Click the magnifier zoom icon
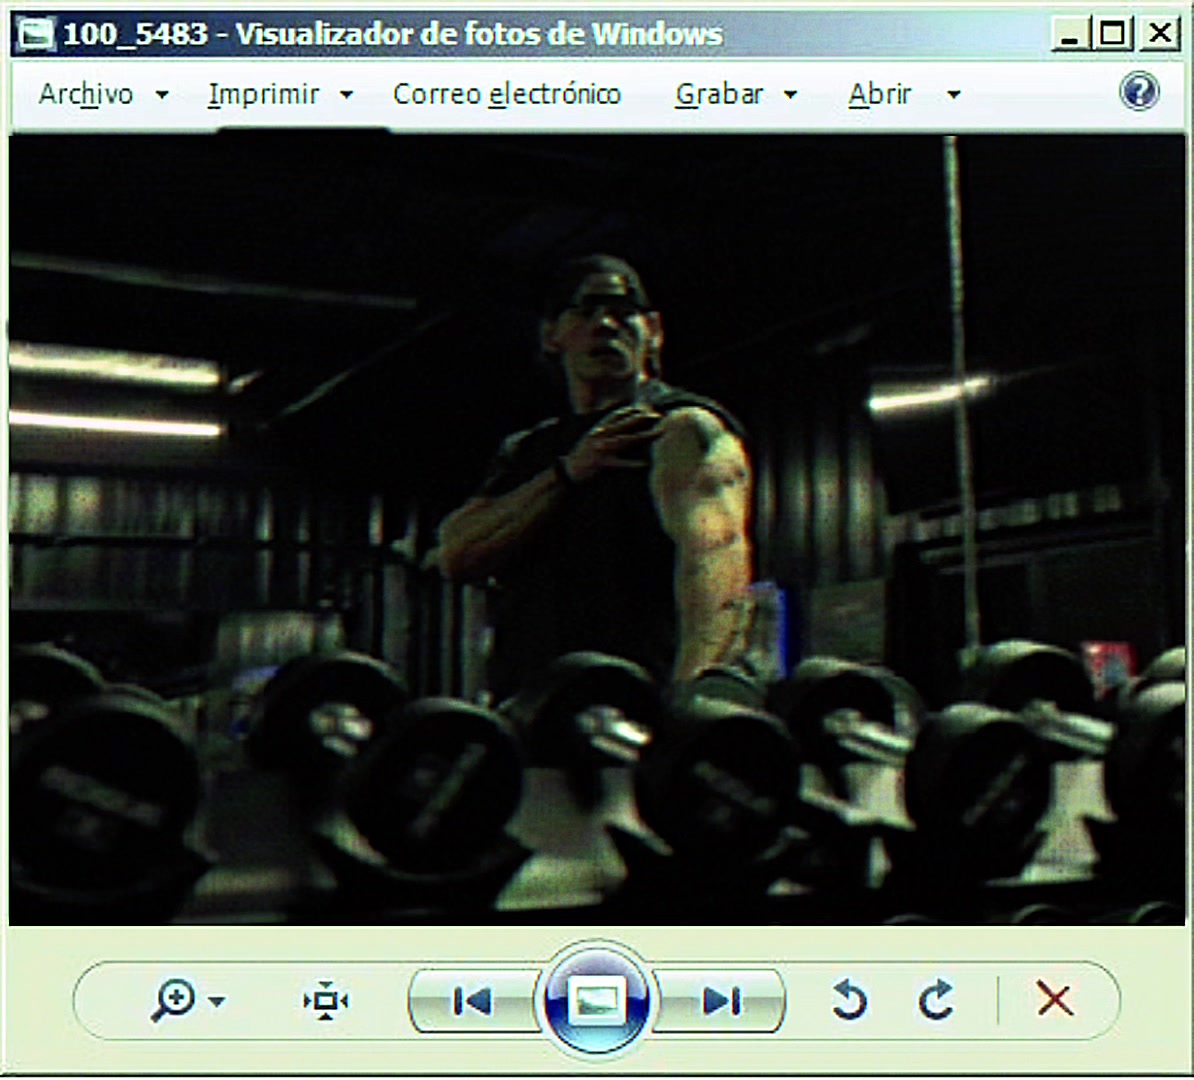Screen dimensions: 1194x1080 tap(174, 1001)
